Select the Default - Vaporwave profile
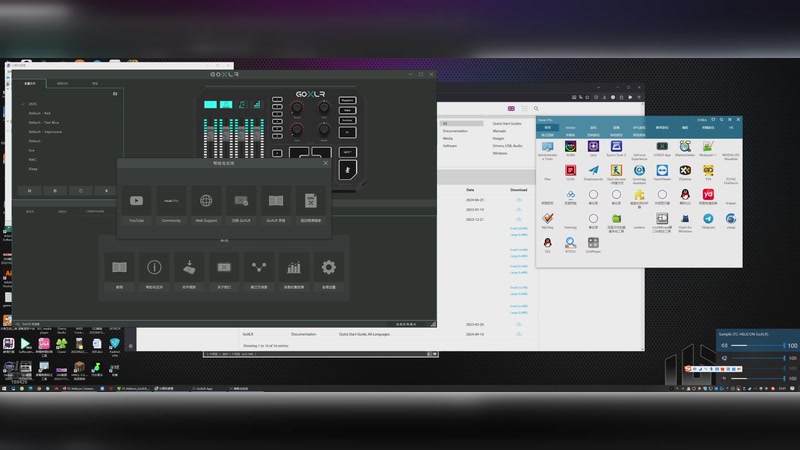 click(x=45, y=132)
